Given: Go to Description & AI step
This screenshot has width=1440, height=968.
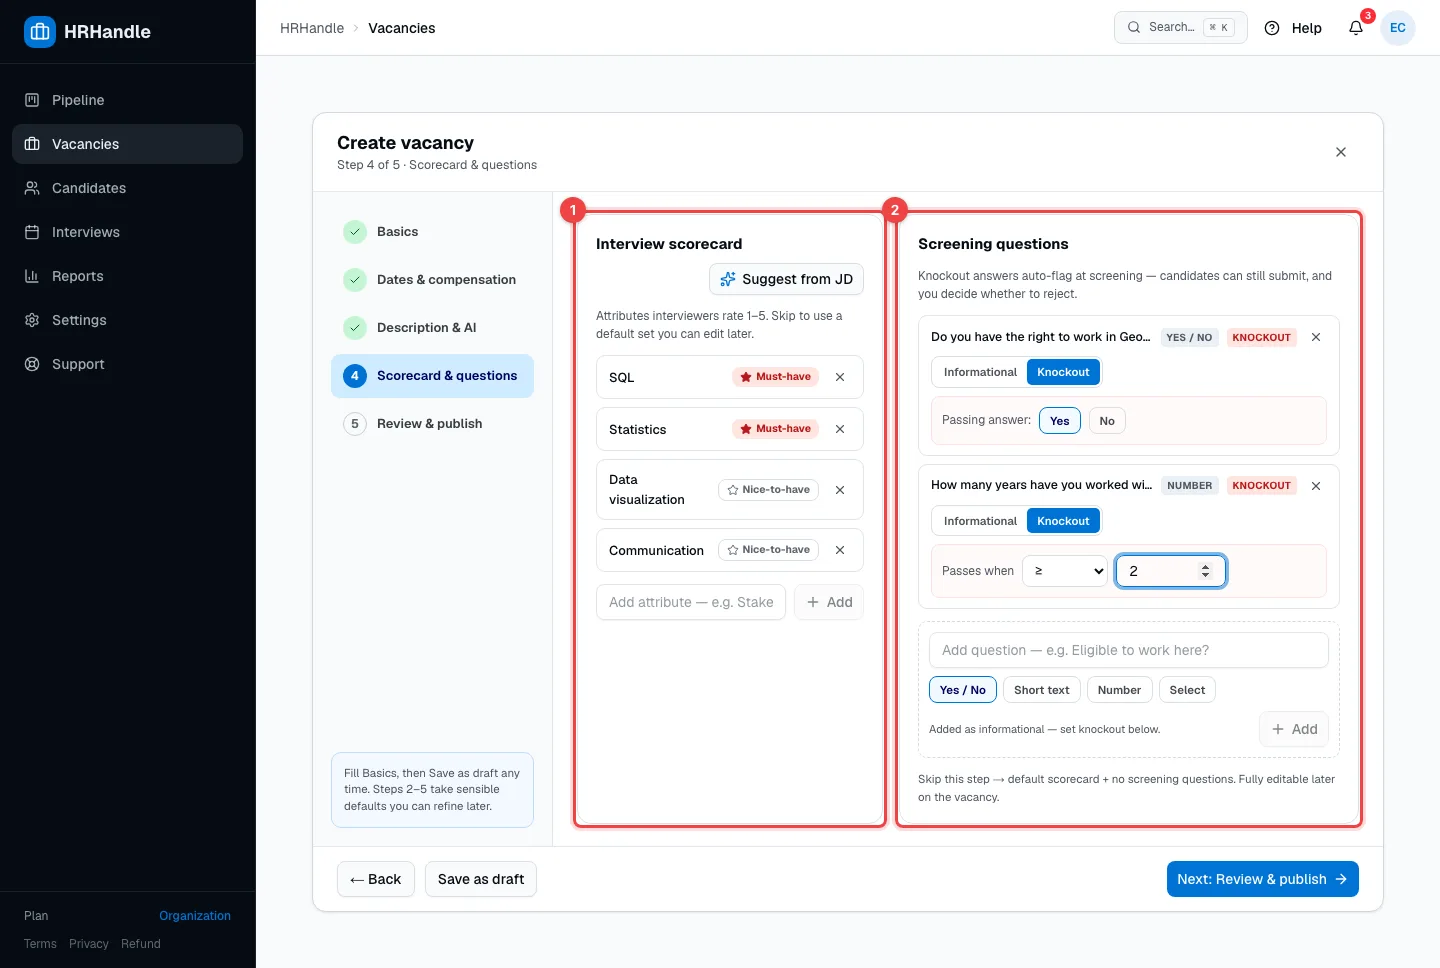Looking at the screenshot, I should [x=432, y=328].
